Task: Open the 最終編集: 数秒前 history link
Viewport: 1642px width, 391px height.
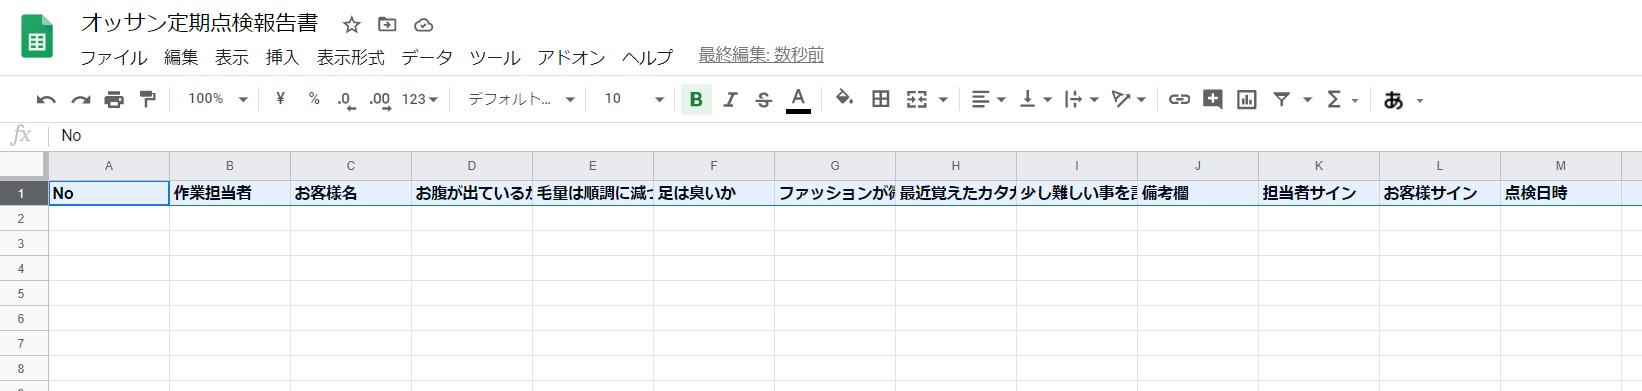Action: (x=761, y=56)
